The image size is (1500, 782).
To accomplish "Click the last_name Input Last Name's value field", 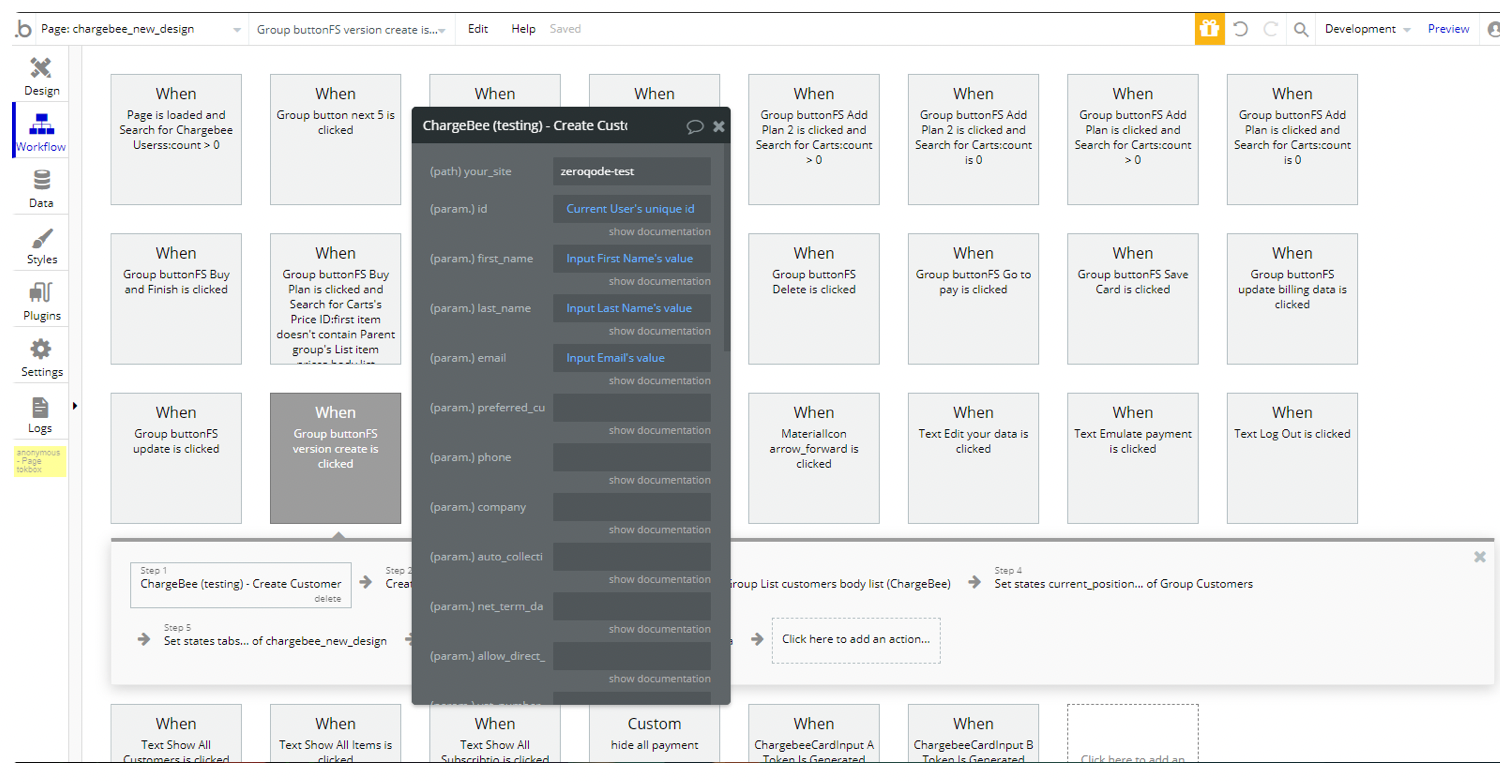I will (632, 308).
